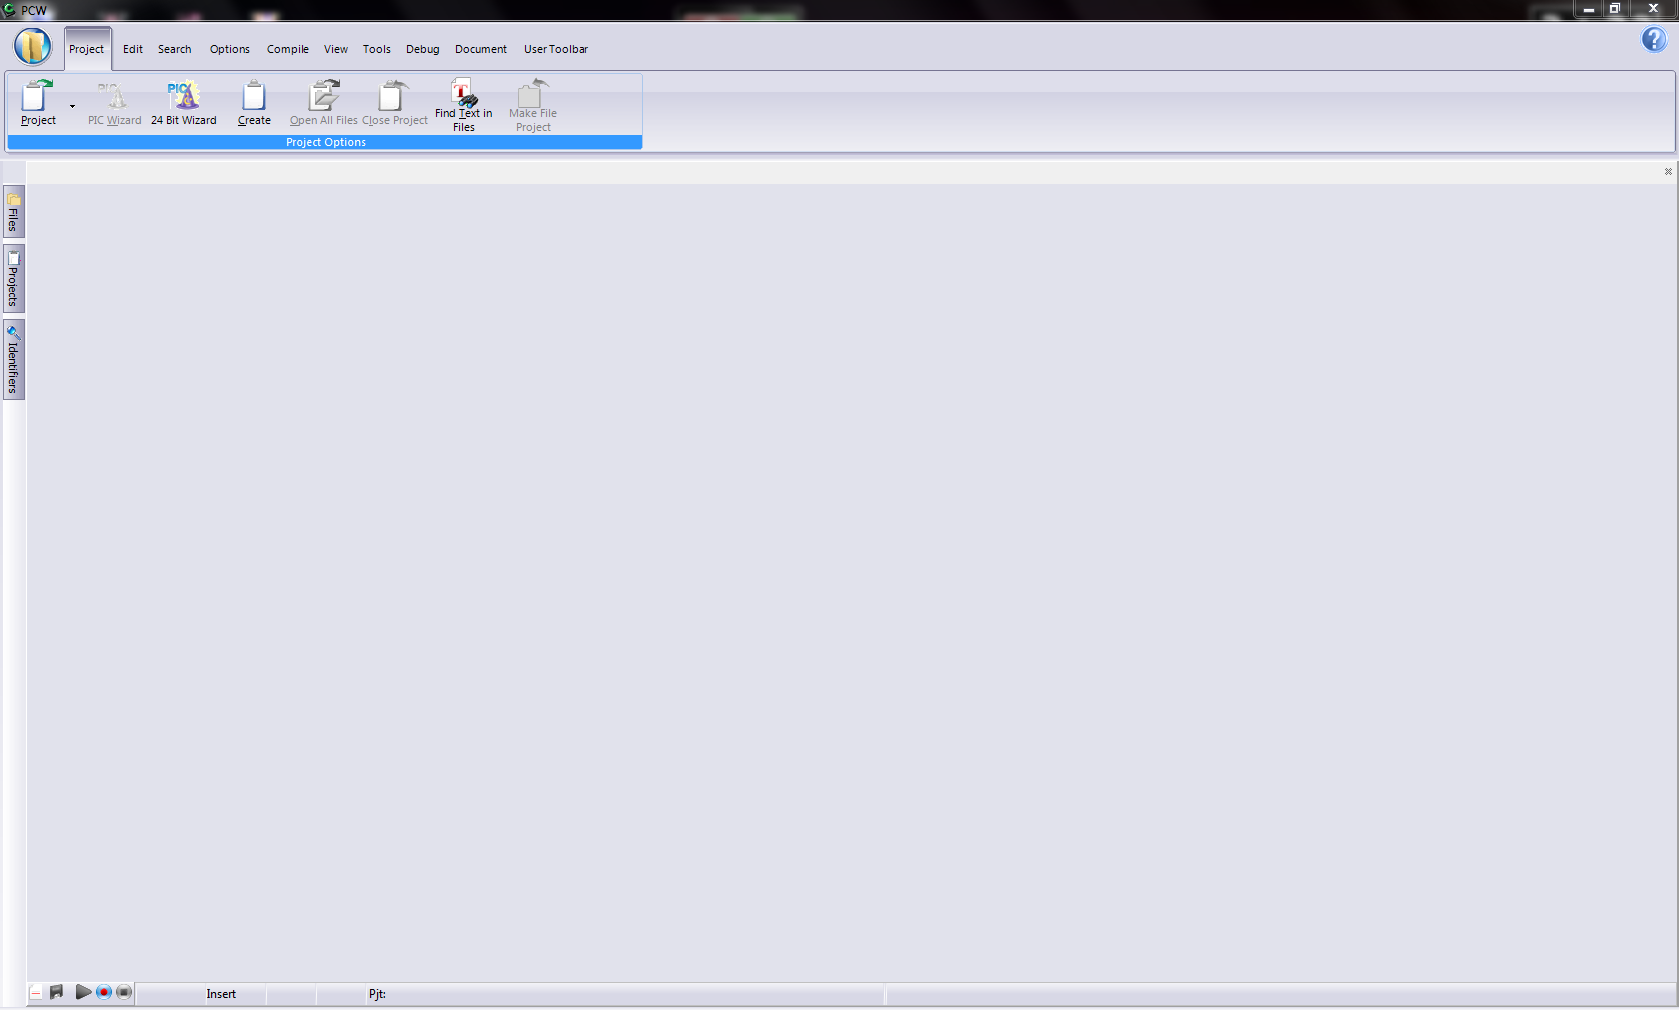Start macro recording with red button
This screenshot has width=1679, height=1010.
(104, 992)
